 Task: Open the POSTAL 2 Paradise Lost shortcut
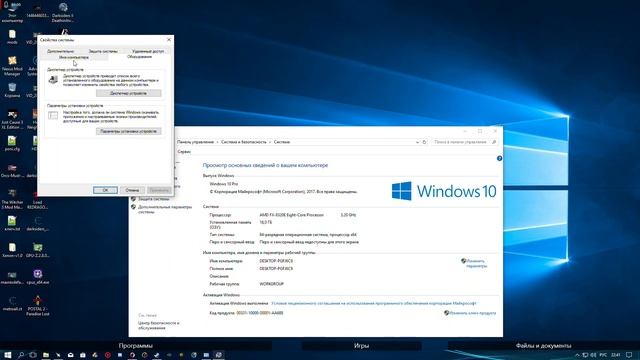[38, 306]
